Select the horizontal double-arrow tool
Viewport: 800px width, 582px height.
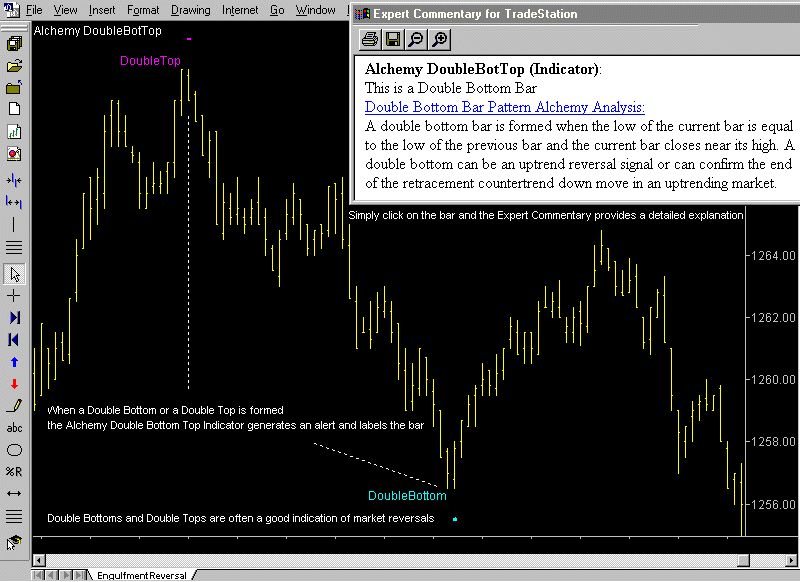(x=14, y=494)
